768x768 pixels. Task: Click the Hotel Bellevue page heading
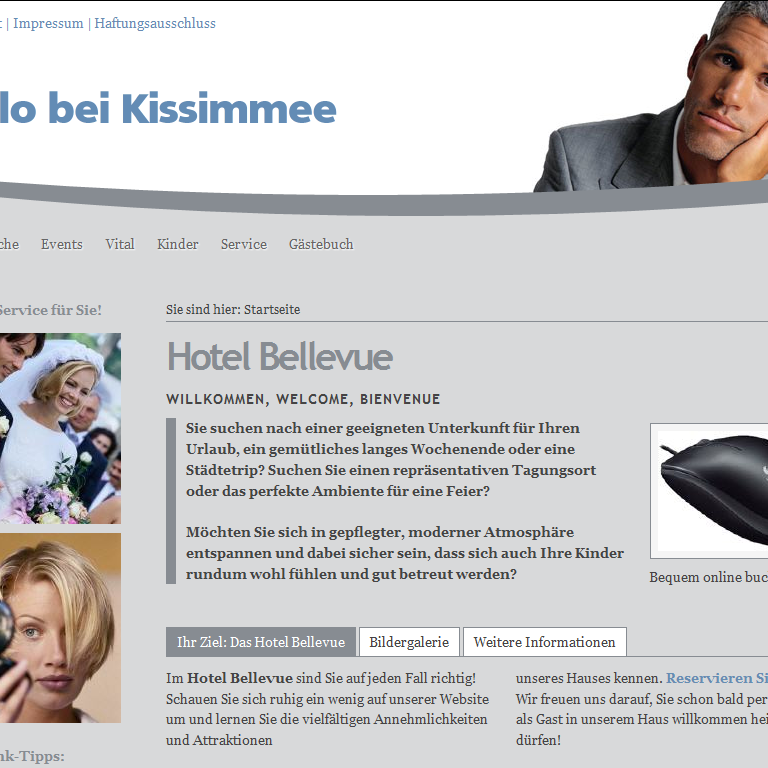(x=280, y=357)
